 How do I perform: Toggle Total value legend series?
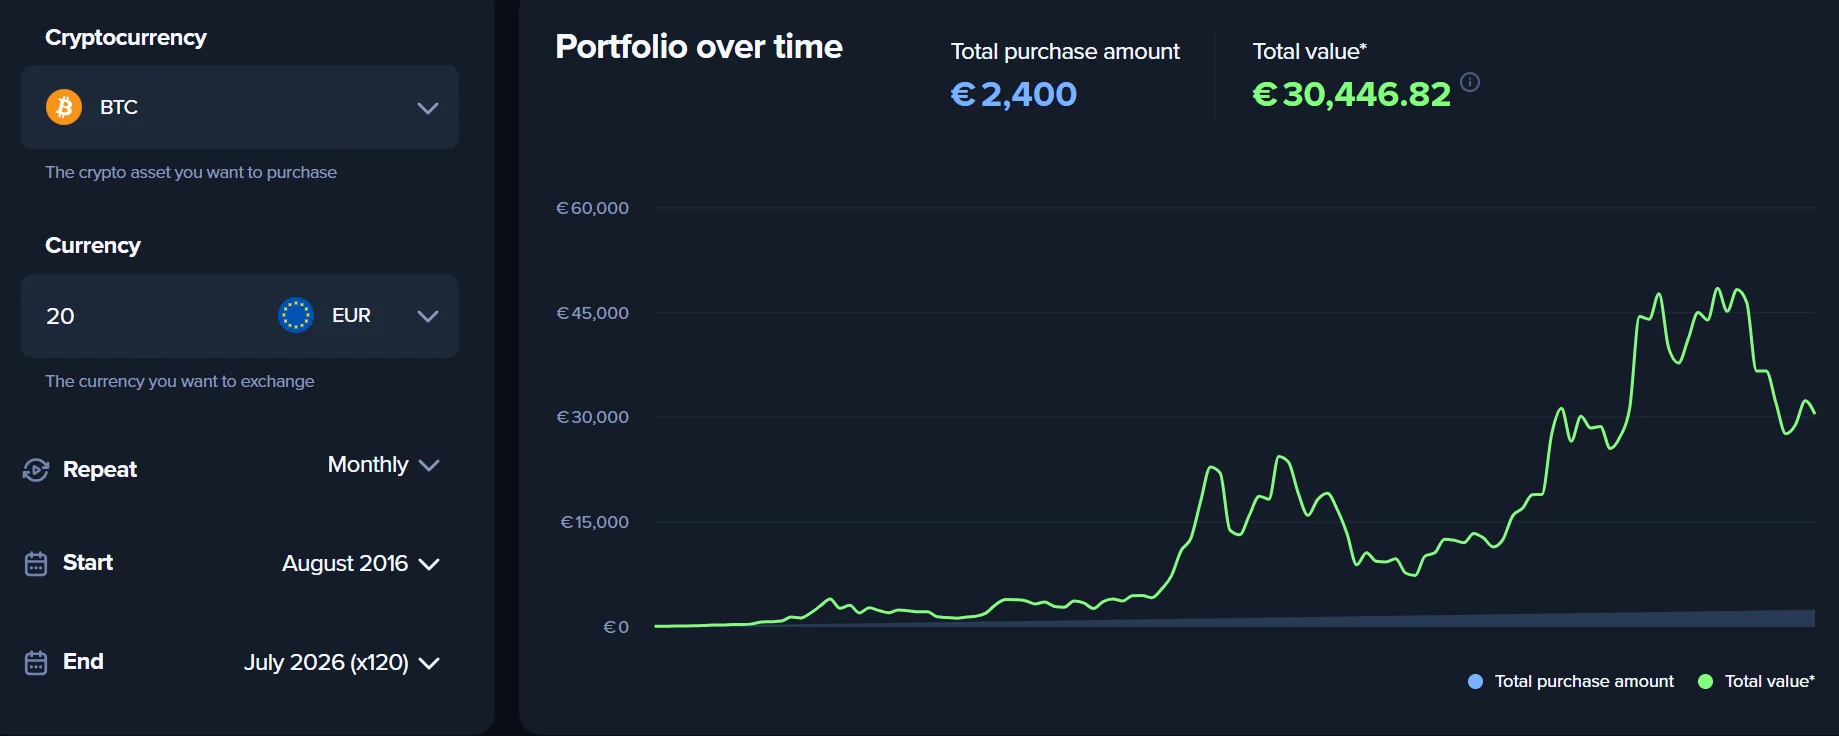pyautogui.click(x=1757, y=681)
